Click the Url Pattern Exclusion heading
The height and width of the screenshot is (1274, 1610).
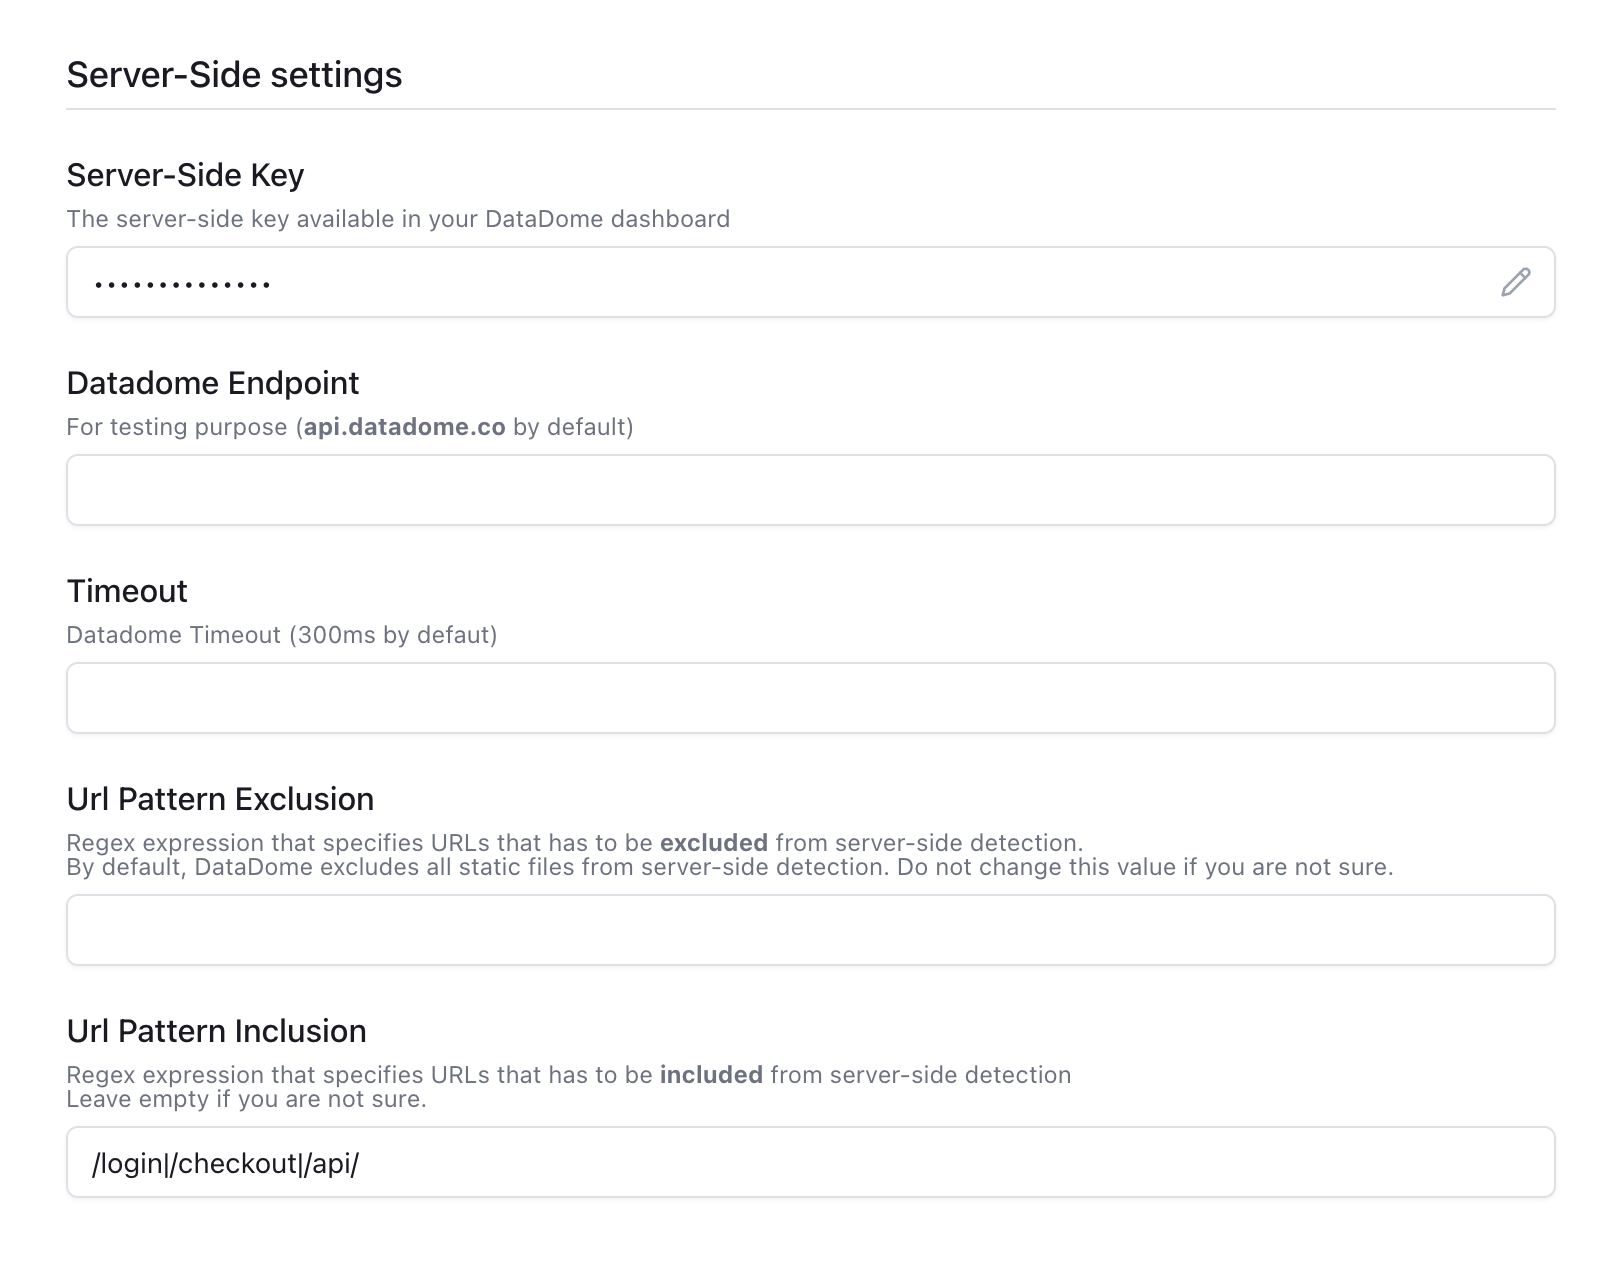(219, 798)
